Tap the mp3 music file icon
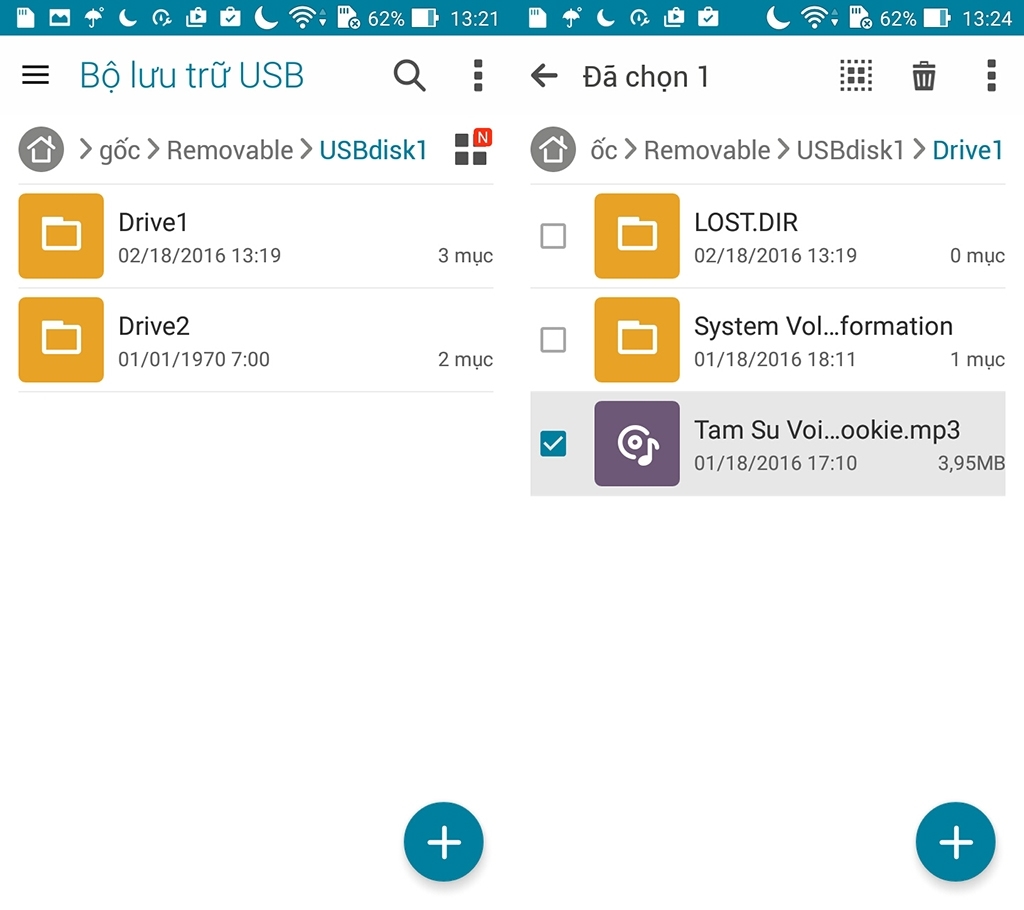This screenshot has height=910, width=1024. tap(637, 444)
